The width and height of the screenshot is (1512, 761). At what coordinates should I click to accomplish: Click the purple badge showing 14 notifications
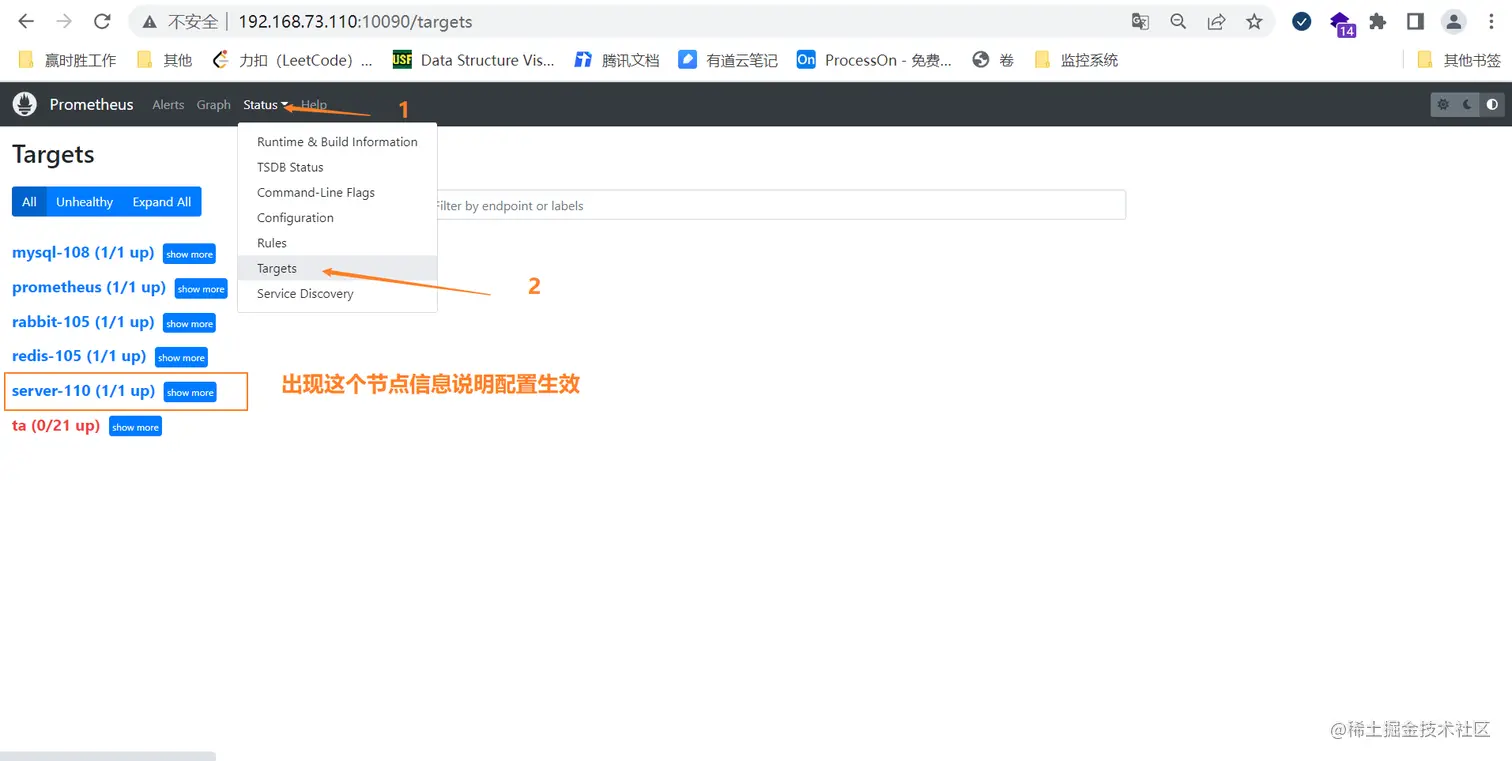(x=1339, y=21)
